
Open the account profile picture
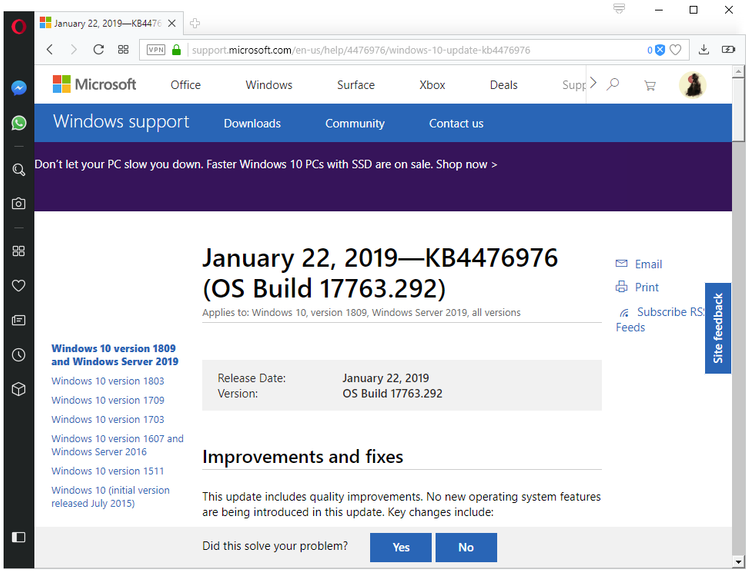click(692, 85)
